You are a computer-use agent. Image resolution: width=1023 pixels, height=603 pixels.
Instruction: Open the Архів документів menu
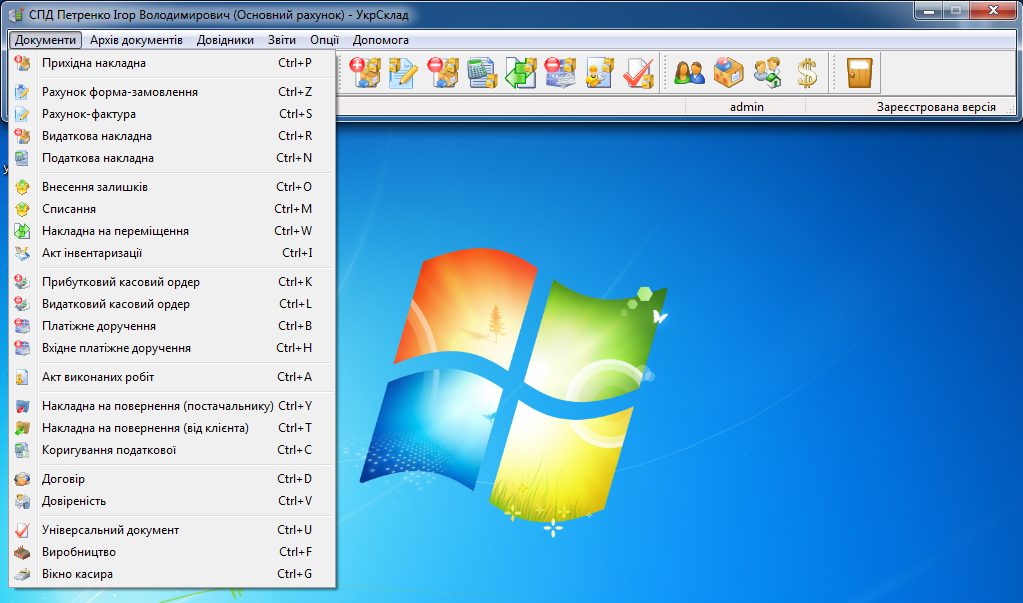[136, 40]
